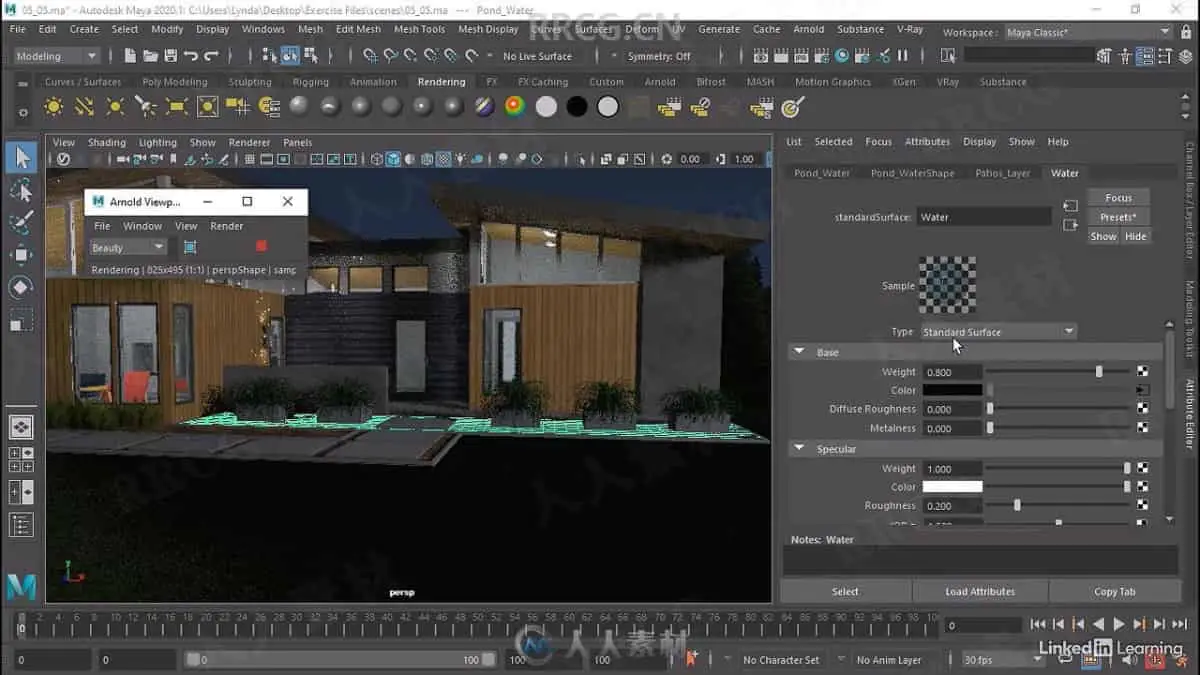
Task: Click the area light shelf icon
Action: click(x=177, y=106)
